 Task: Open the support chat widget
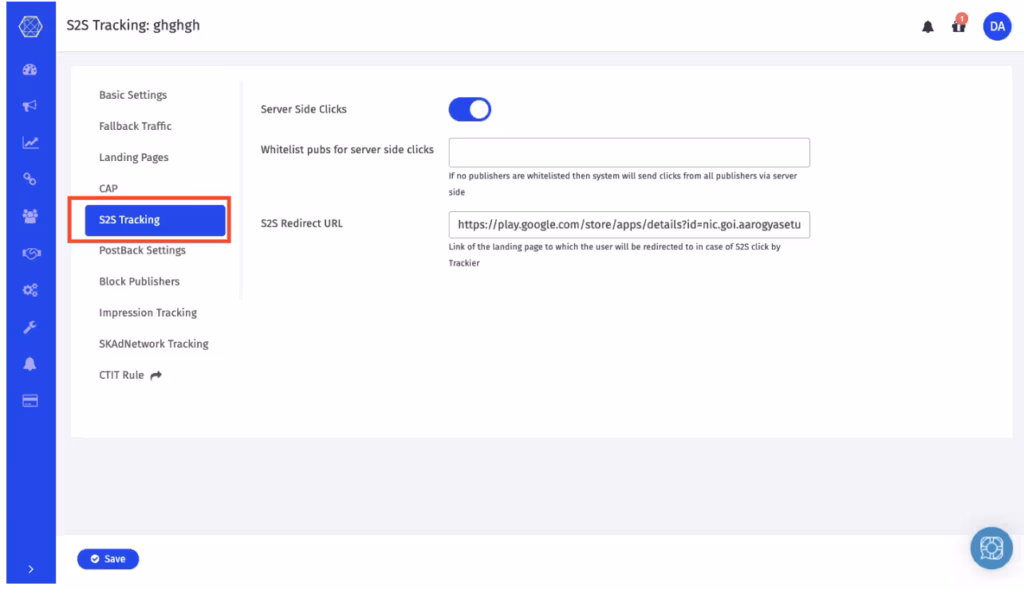tap(991, 548)
